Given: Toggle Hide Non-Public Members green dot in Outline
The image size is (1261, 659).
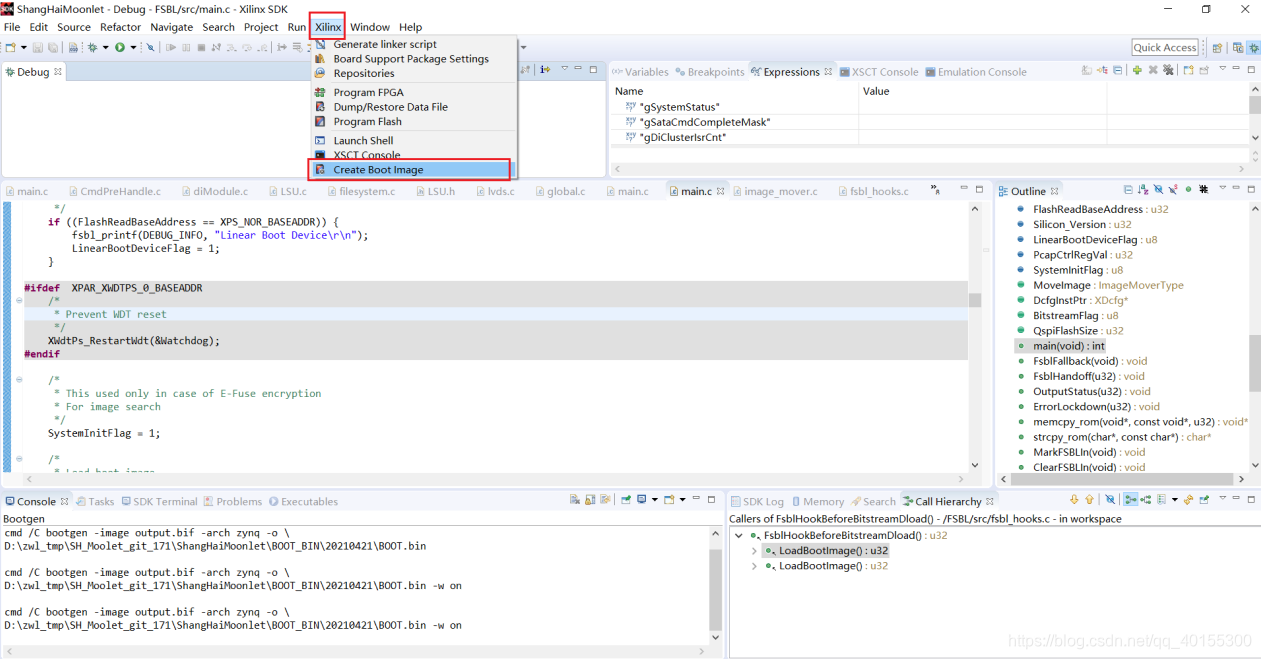Looking at the screenshot, I should 1188,189.
